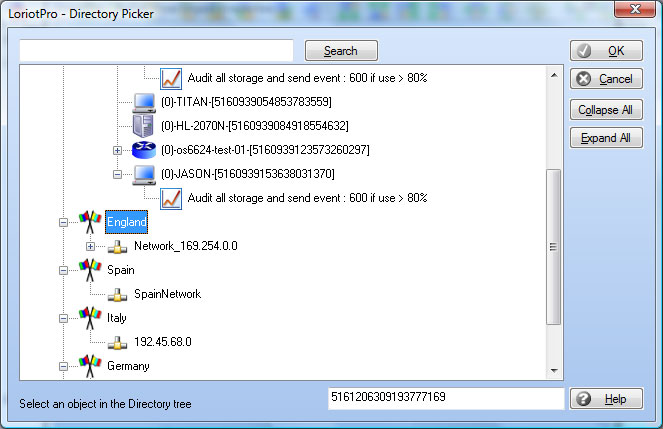Click the TITAN computer icon

tap(145, 102)
